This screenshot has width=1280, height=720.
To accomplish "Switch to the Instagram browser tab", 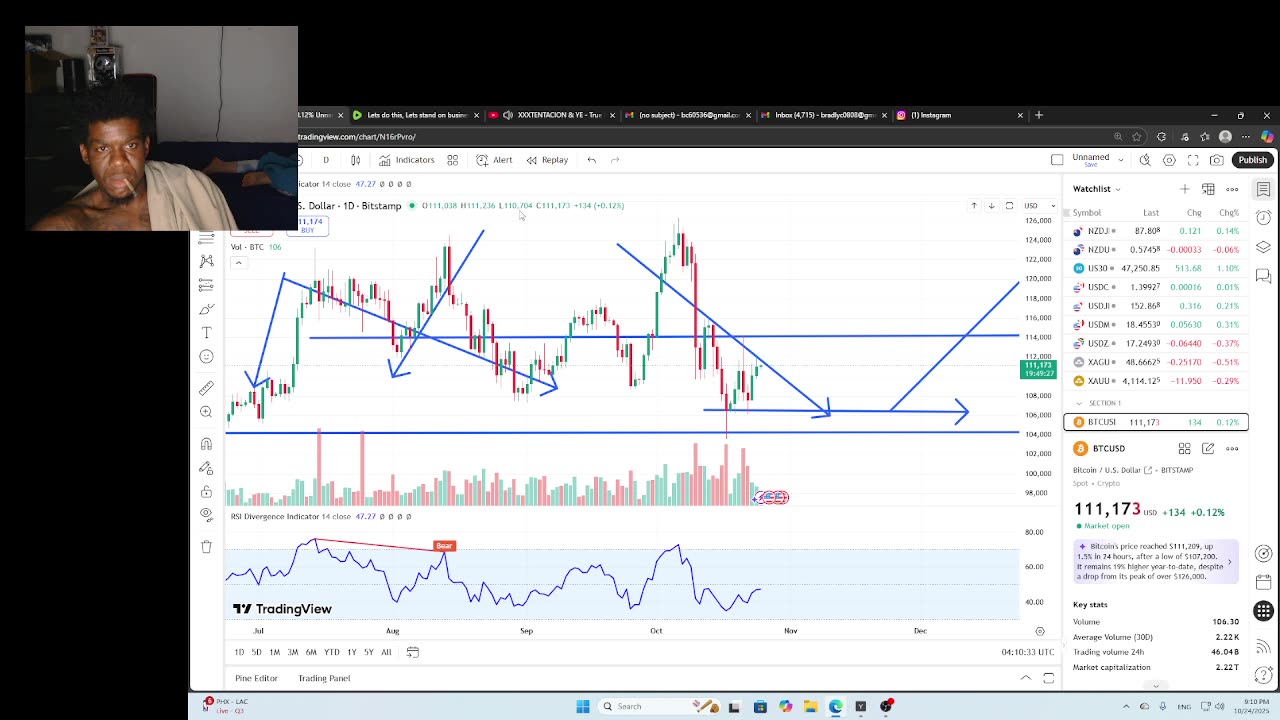I will [x=960, y=115].
